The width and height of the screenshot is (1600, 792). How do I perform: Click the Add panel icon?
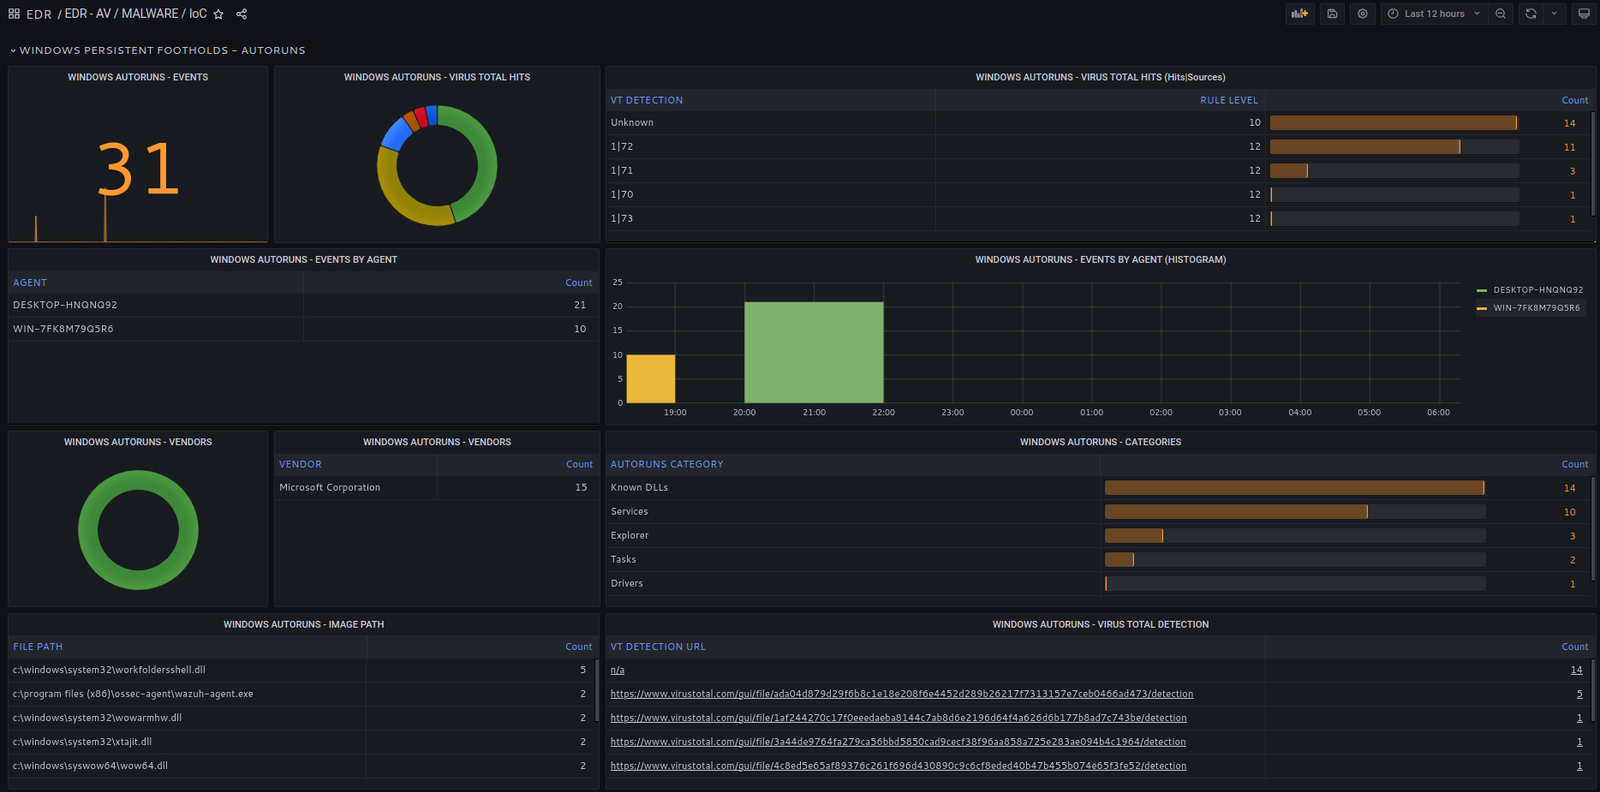[x=1299, y=14]
